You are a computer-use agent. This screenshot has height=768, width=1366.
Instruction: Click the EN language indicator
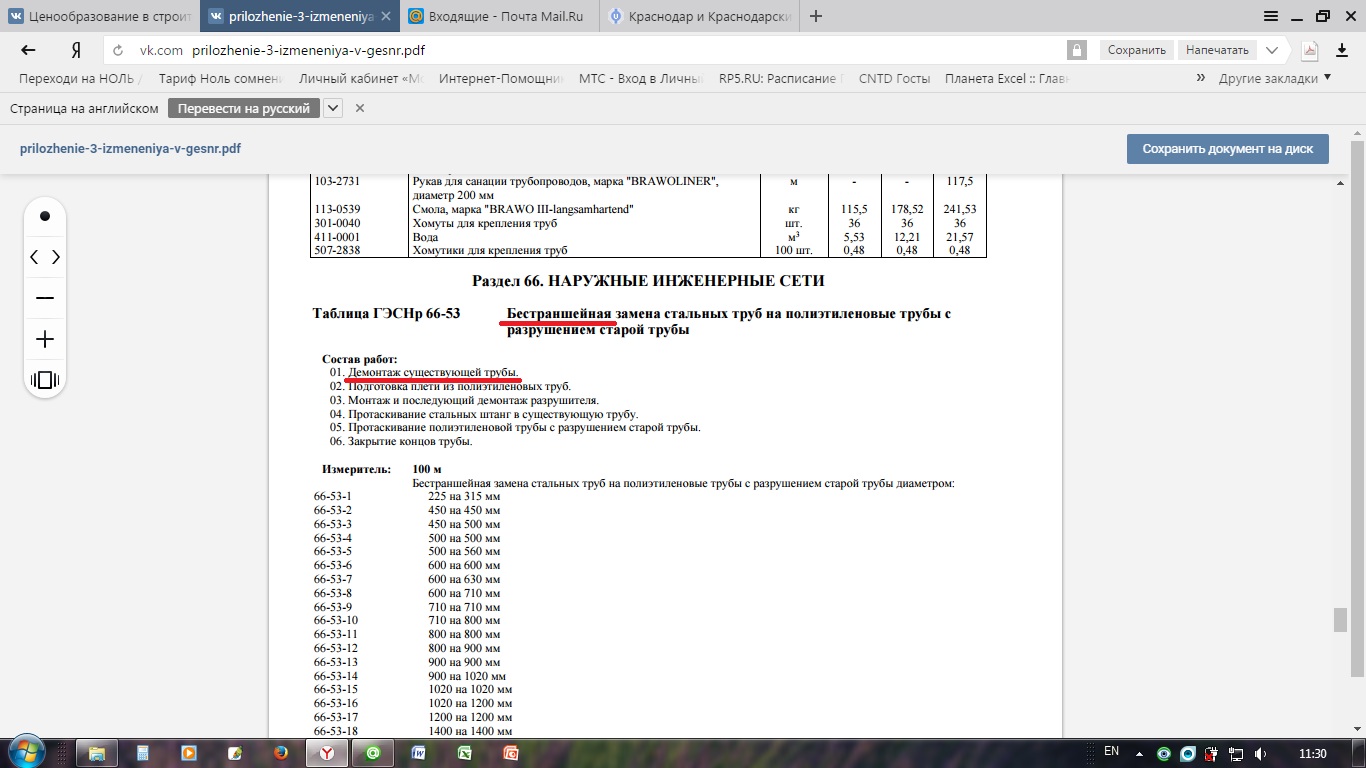[x=1112, y=752]
